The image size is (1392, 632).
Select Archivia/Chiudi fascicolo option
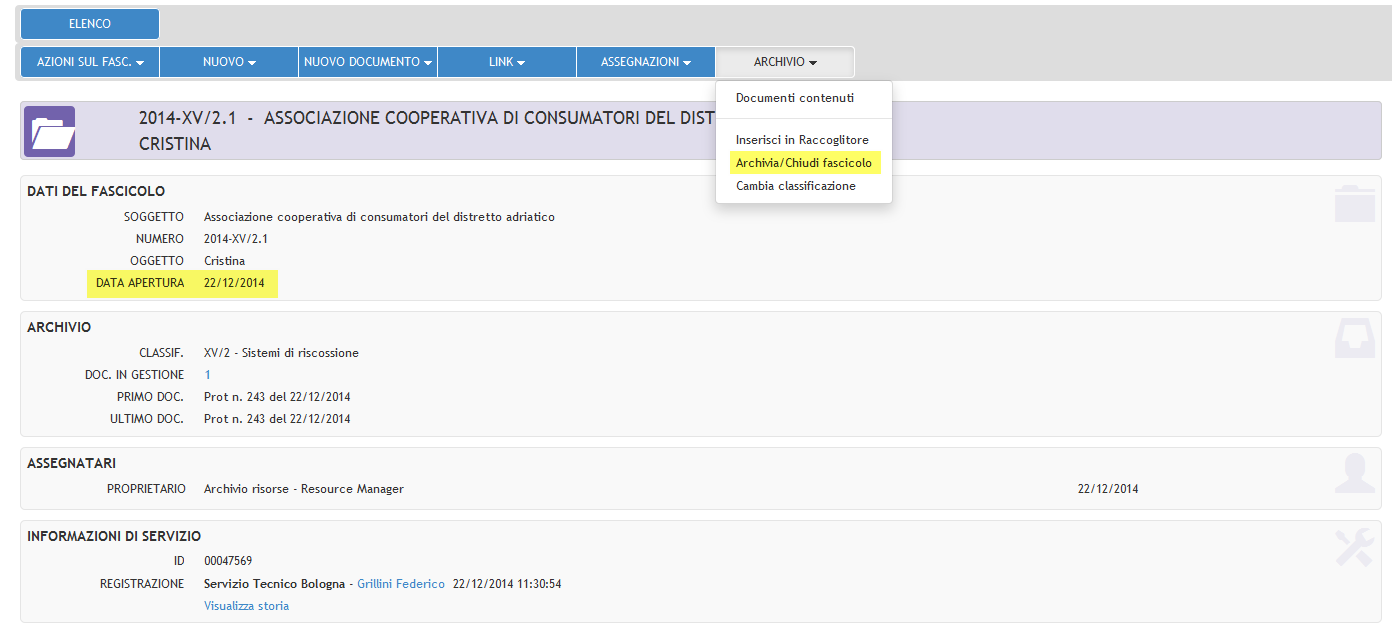point(804,163)
